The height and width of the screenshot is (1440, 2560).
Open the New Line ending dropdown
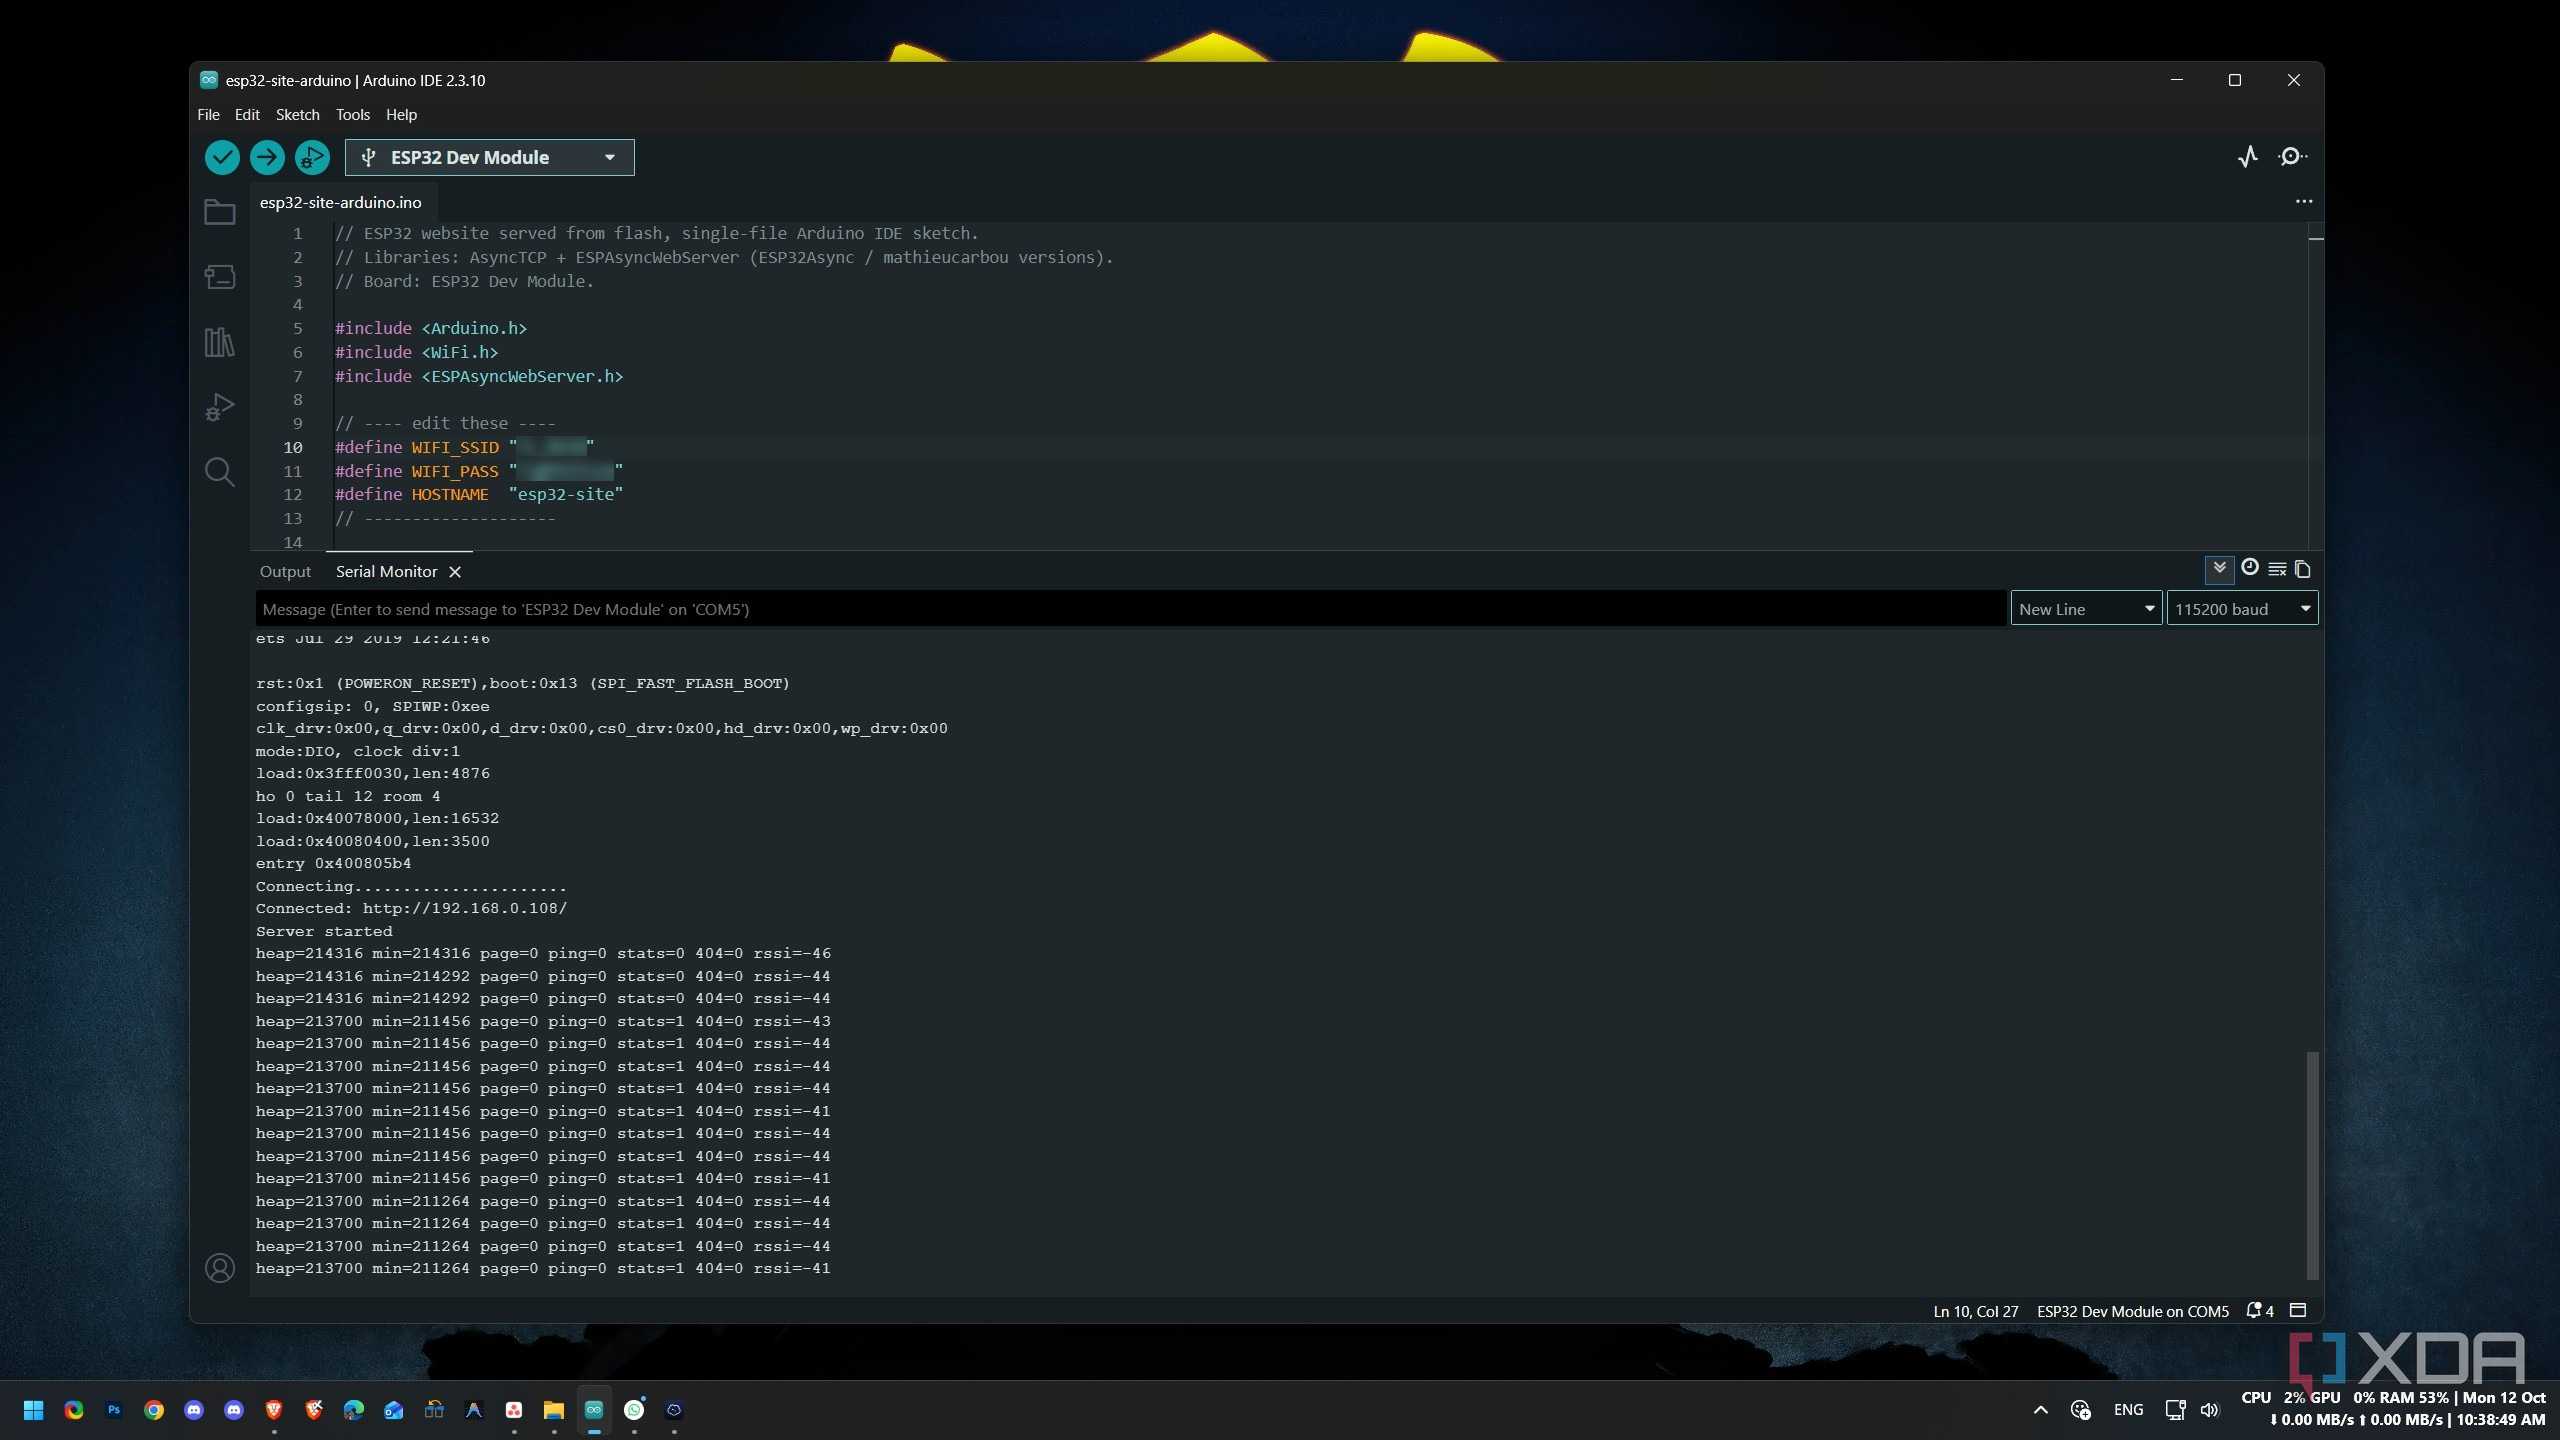tap(2086, 609)
